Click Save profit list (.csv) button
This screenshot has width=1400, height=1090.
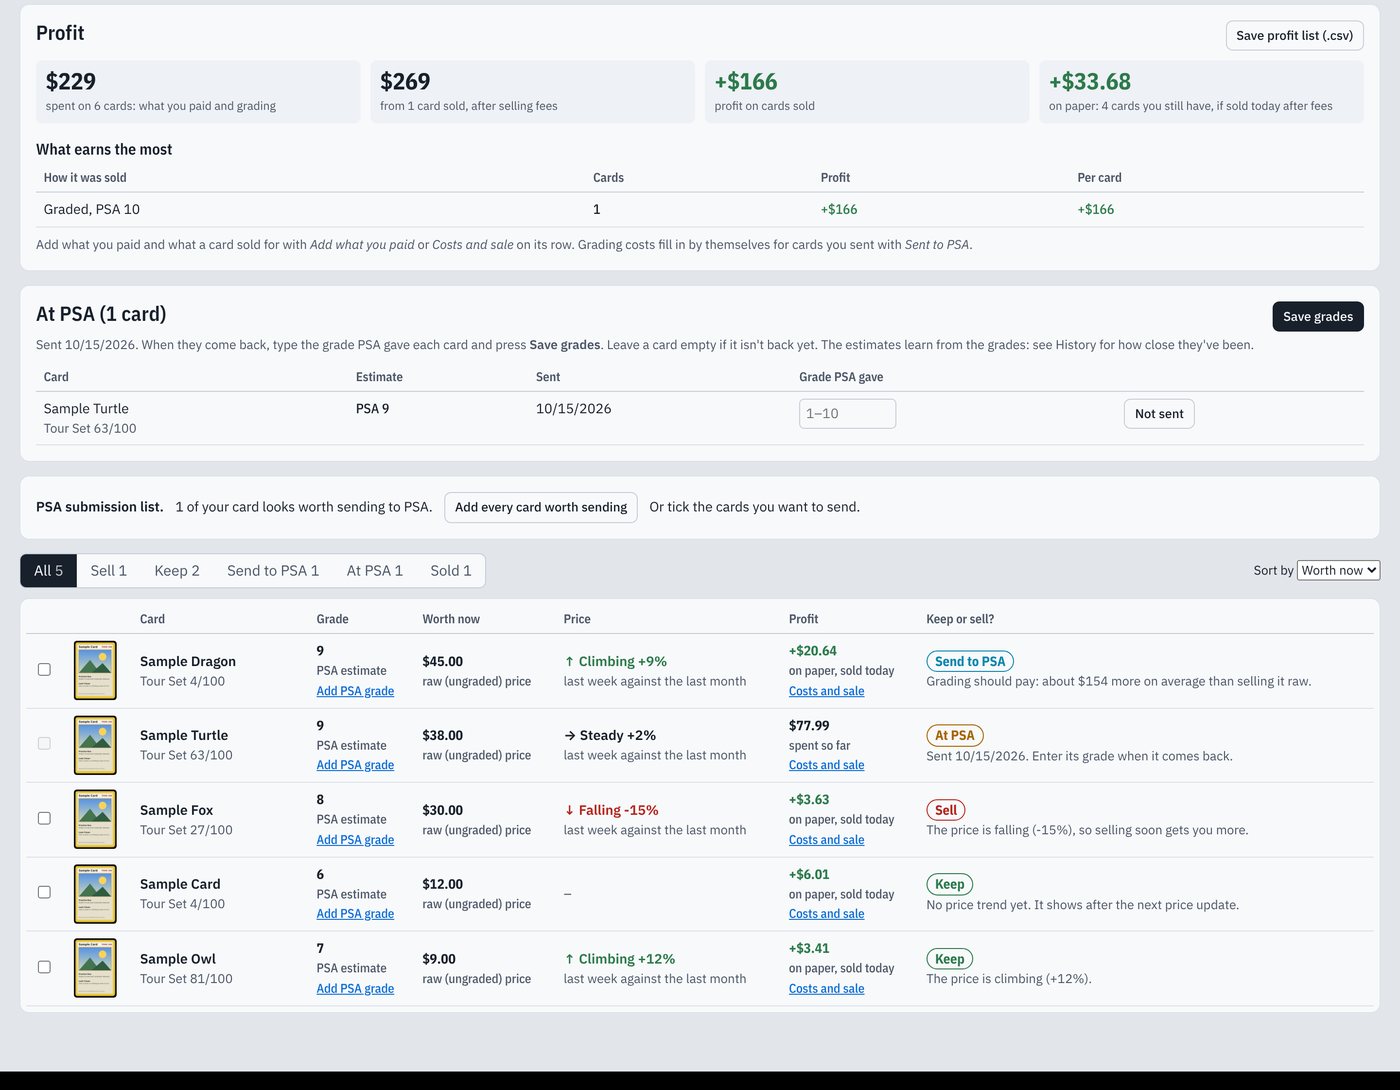pyautogui.click(x=1295, y=35)
